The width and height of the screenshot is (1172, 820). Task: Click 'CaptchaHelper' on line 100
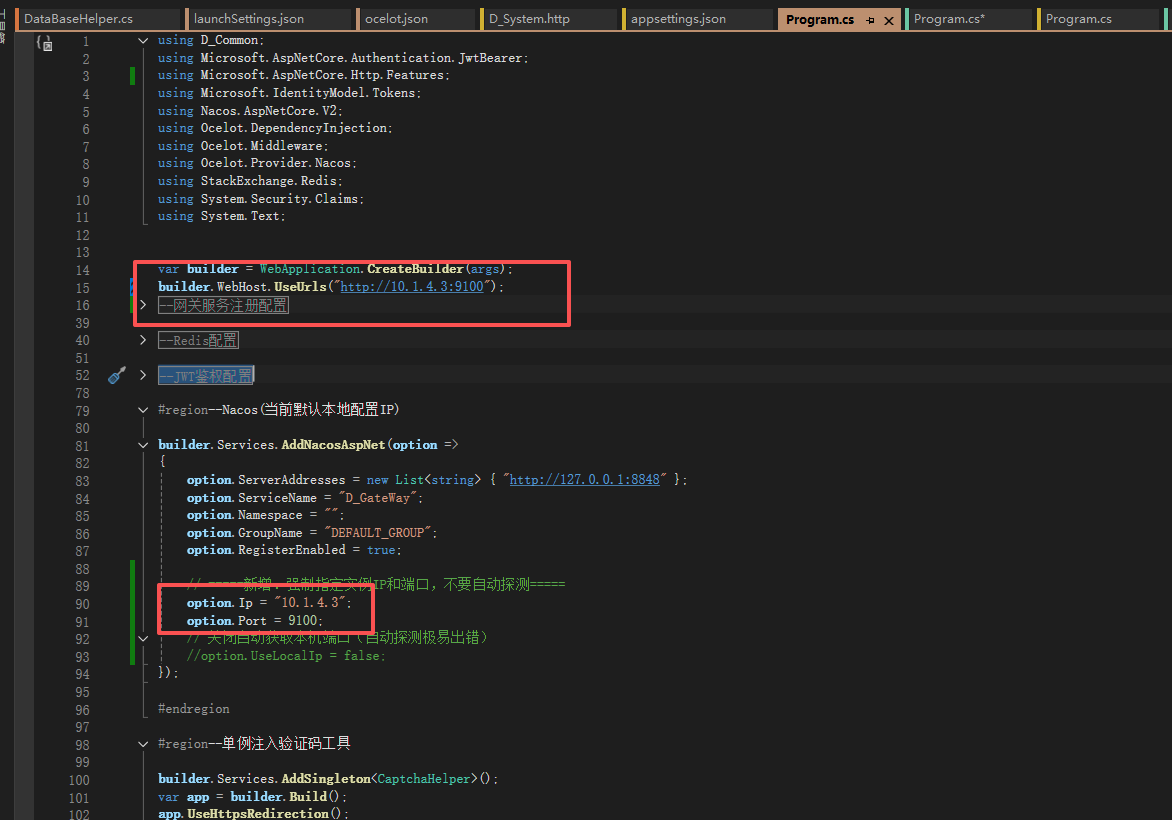click(x=424, y=779)
